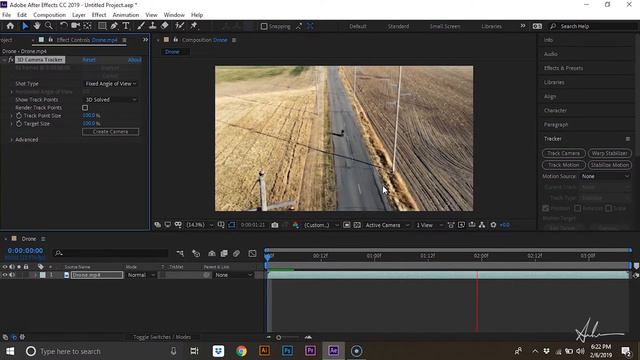Image resolution: width=640 pixels, height=360 pixels.
Task: Expand workspace overflow chevrons
Action: coord(522,26)
